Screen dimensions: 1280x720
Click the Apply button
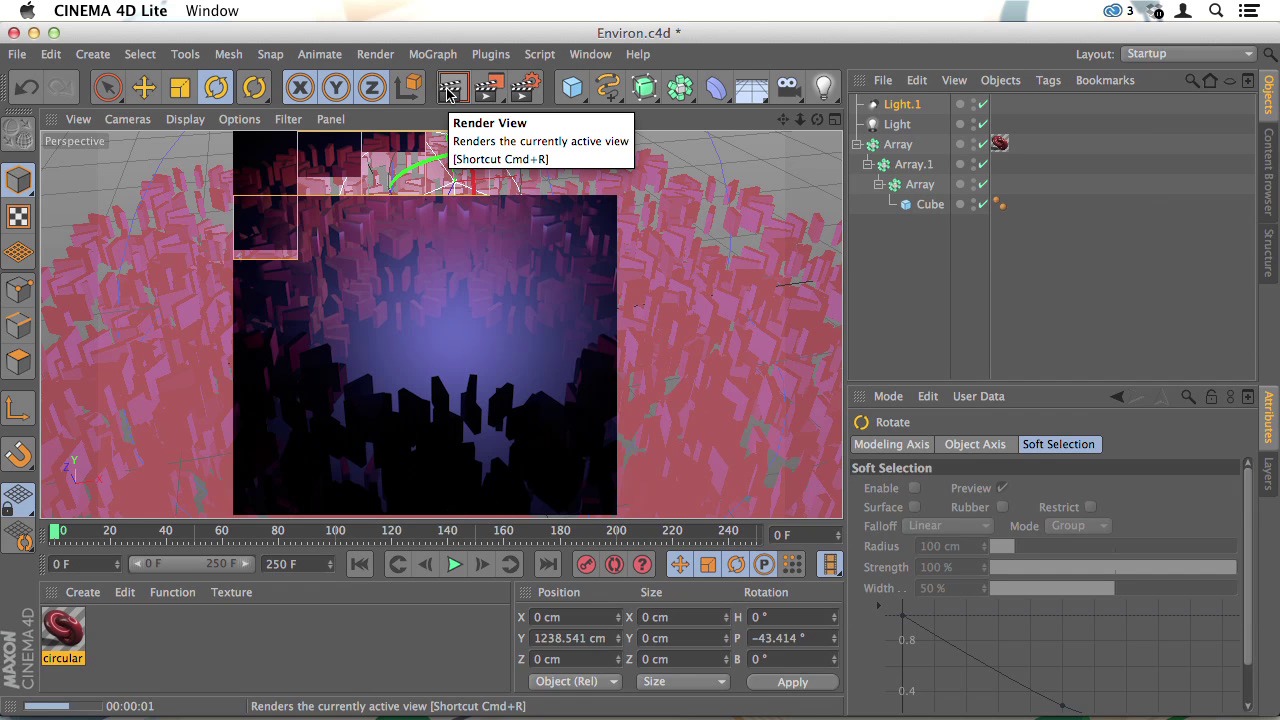pos(792,682)
